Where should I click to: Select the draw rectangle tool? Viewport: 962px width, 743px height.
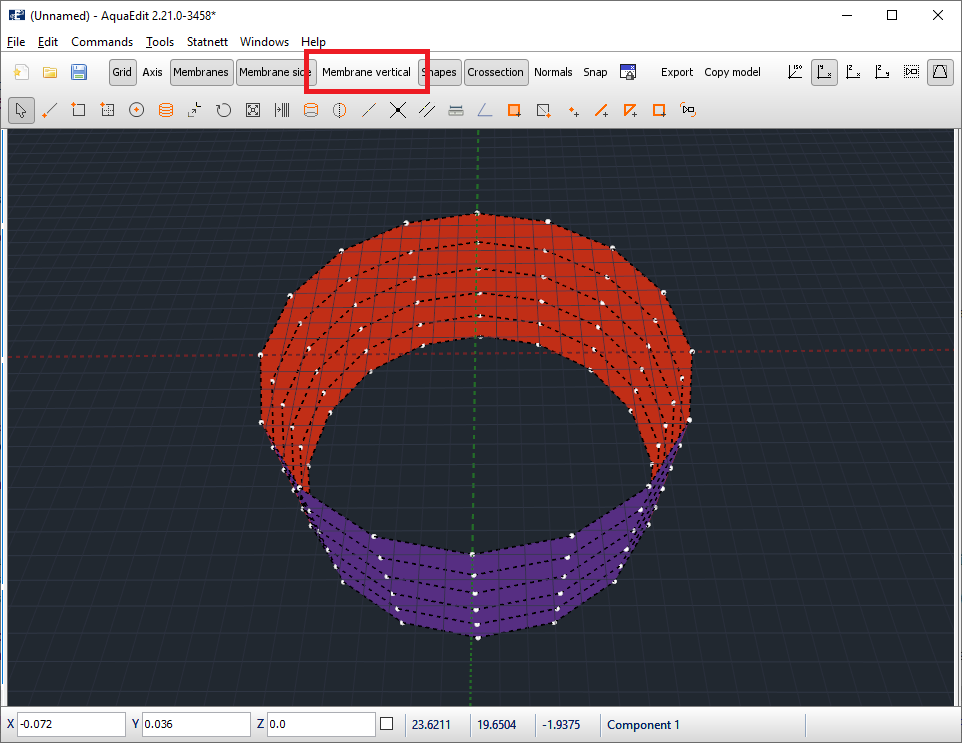point(78,110)
